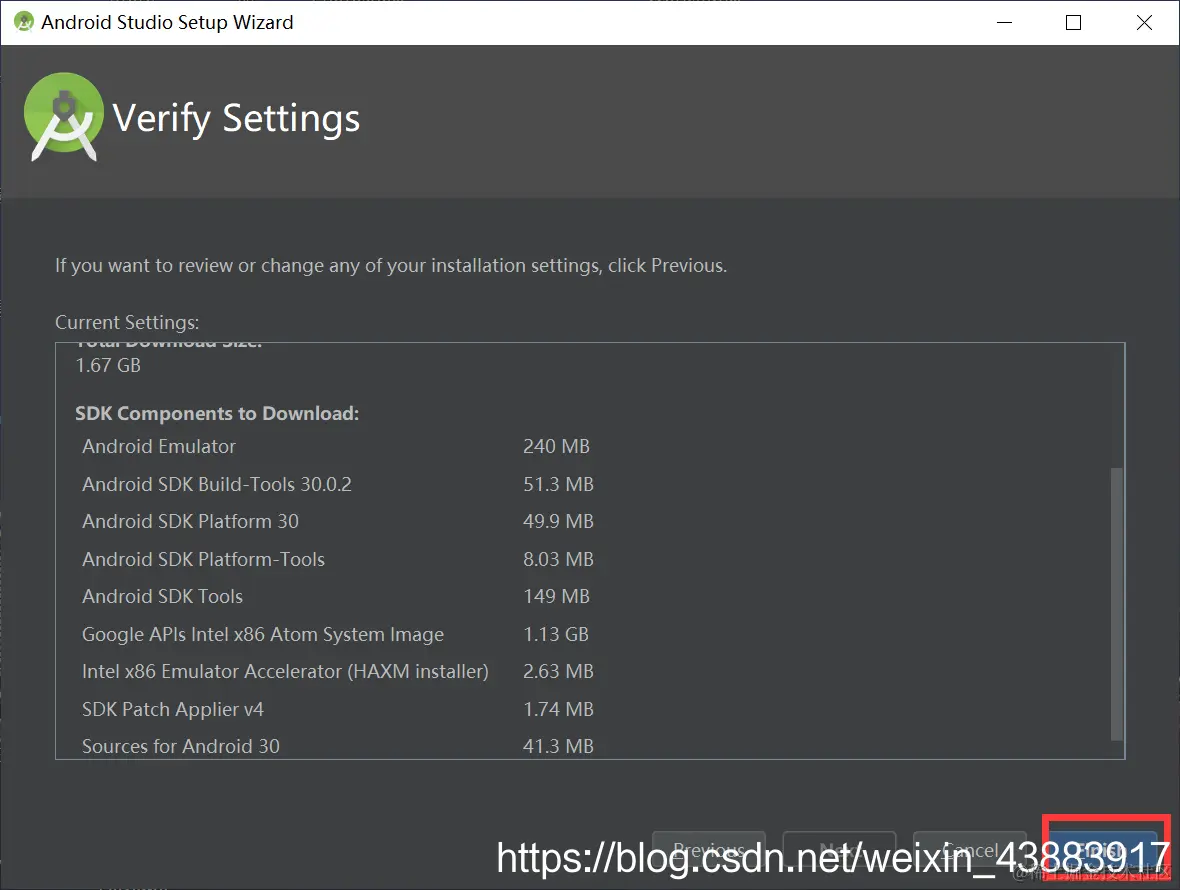Screen dimensions: 1180x890
Task: Click the "41.3 MB" size value
Action: tap(558, 746)
